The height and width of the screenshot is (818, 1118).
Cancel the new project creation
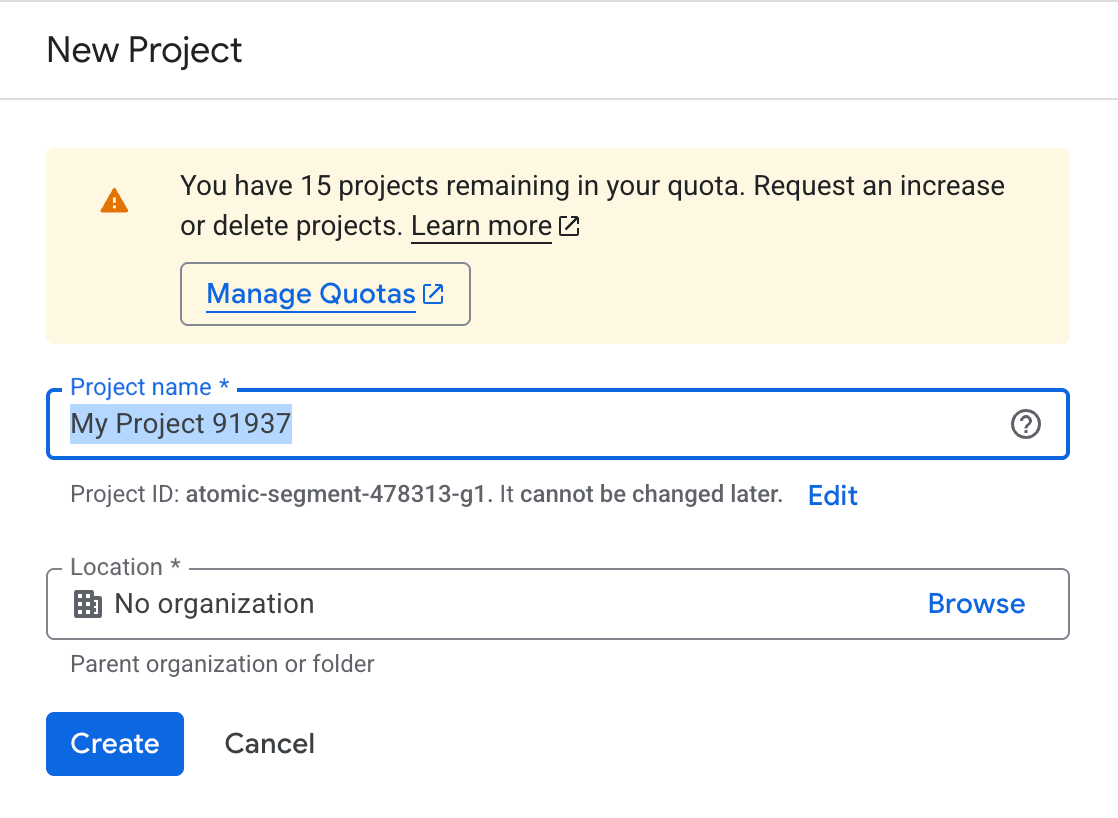269,744
